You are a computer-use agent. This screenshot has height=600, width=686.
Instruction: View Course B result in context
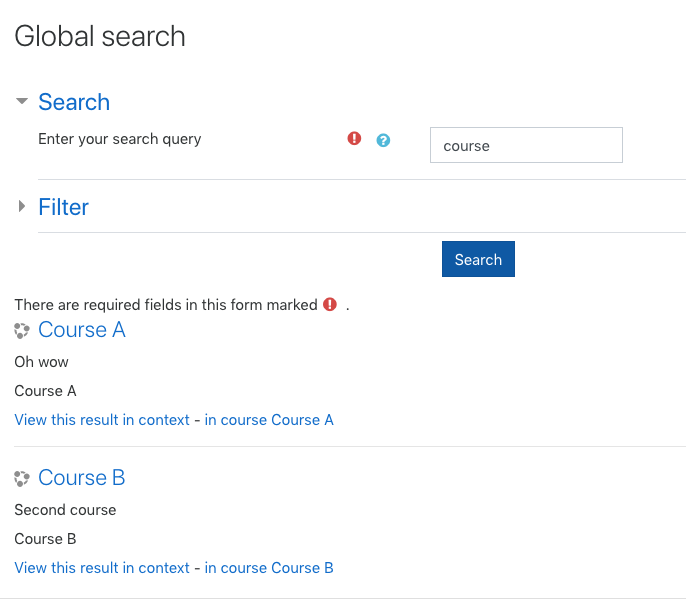[x=102, y=568]
